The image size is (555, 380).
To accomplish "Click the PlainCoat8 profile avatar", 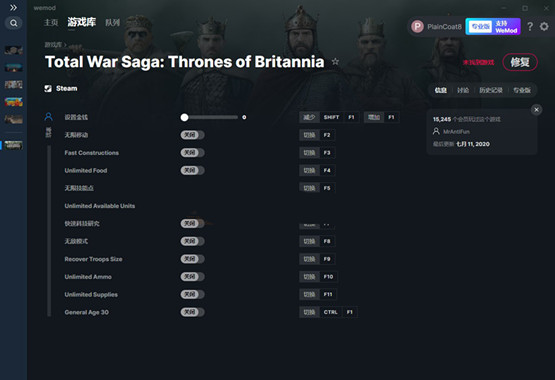I will tap(417, 27).
